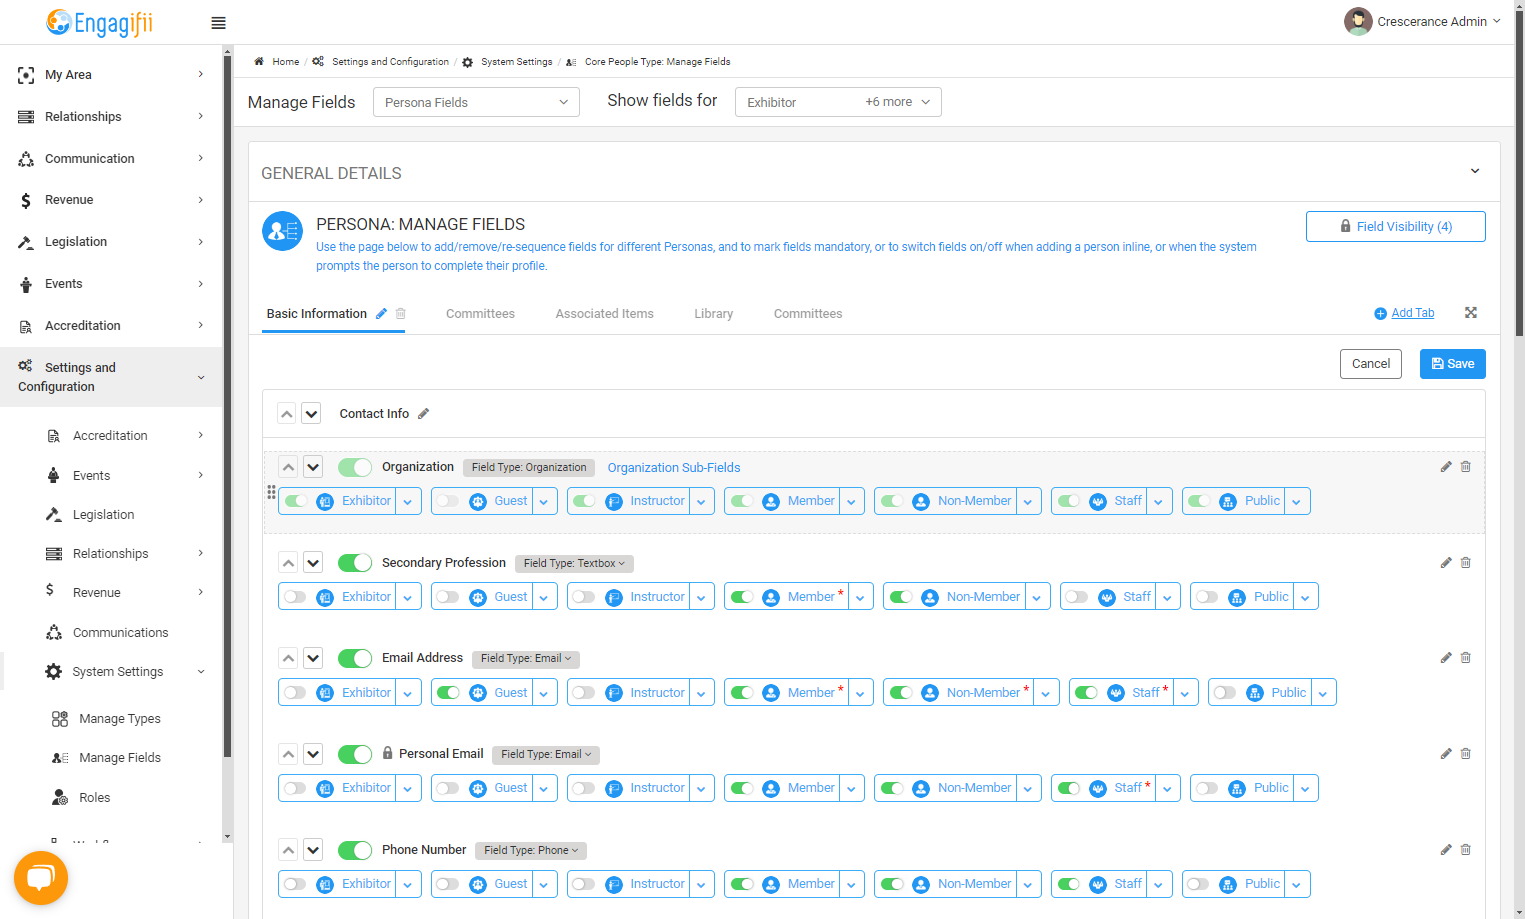Open Roles in the sidebar
This screenshot has width=1525, height=919.
[x=95, y=798]
